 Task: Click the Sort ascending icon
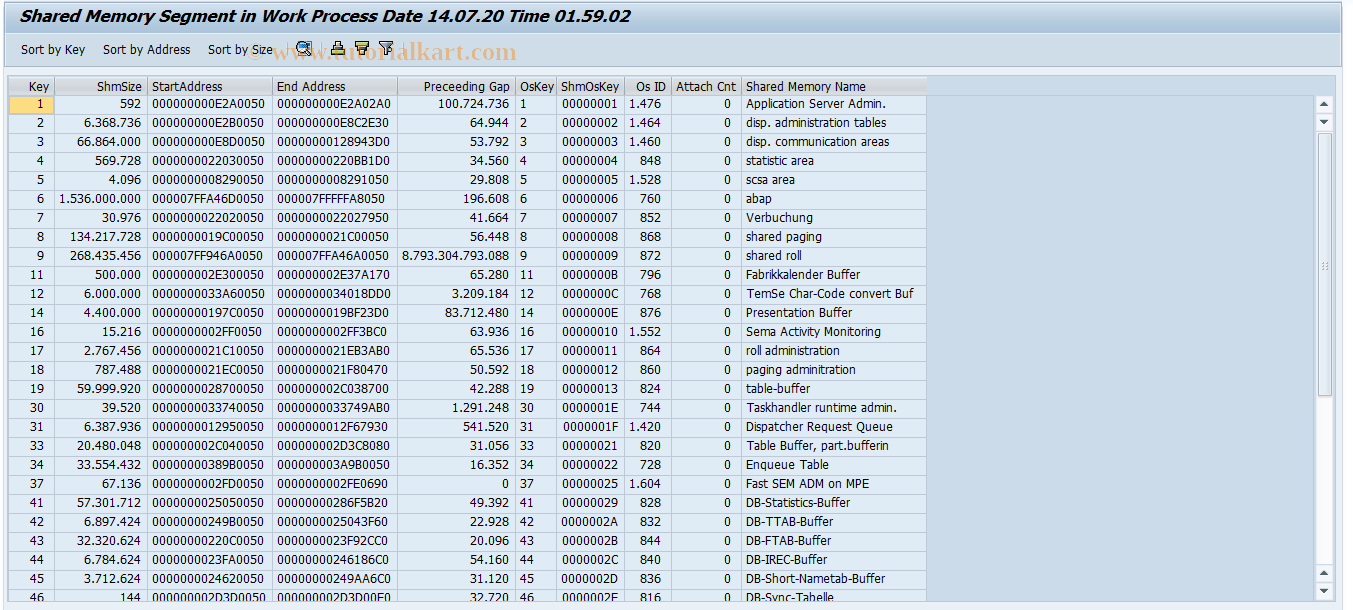338,48
